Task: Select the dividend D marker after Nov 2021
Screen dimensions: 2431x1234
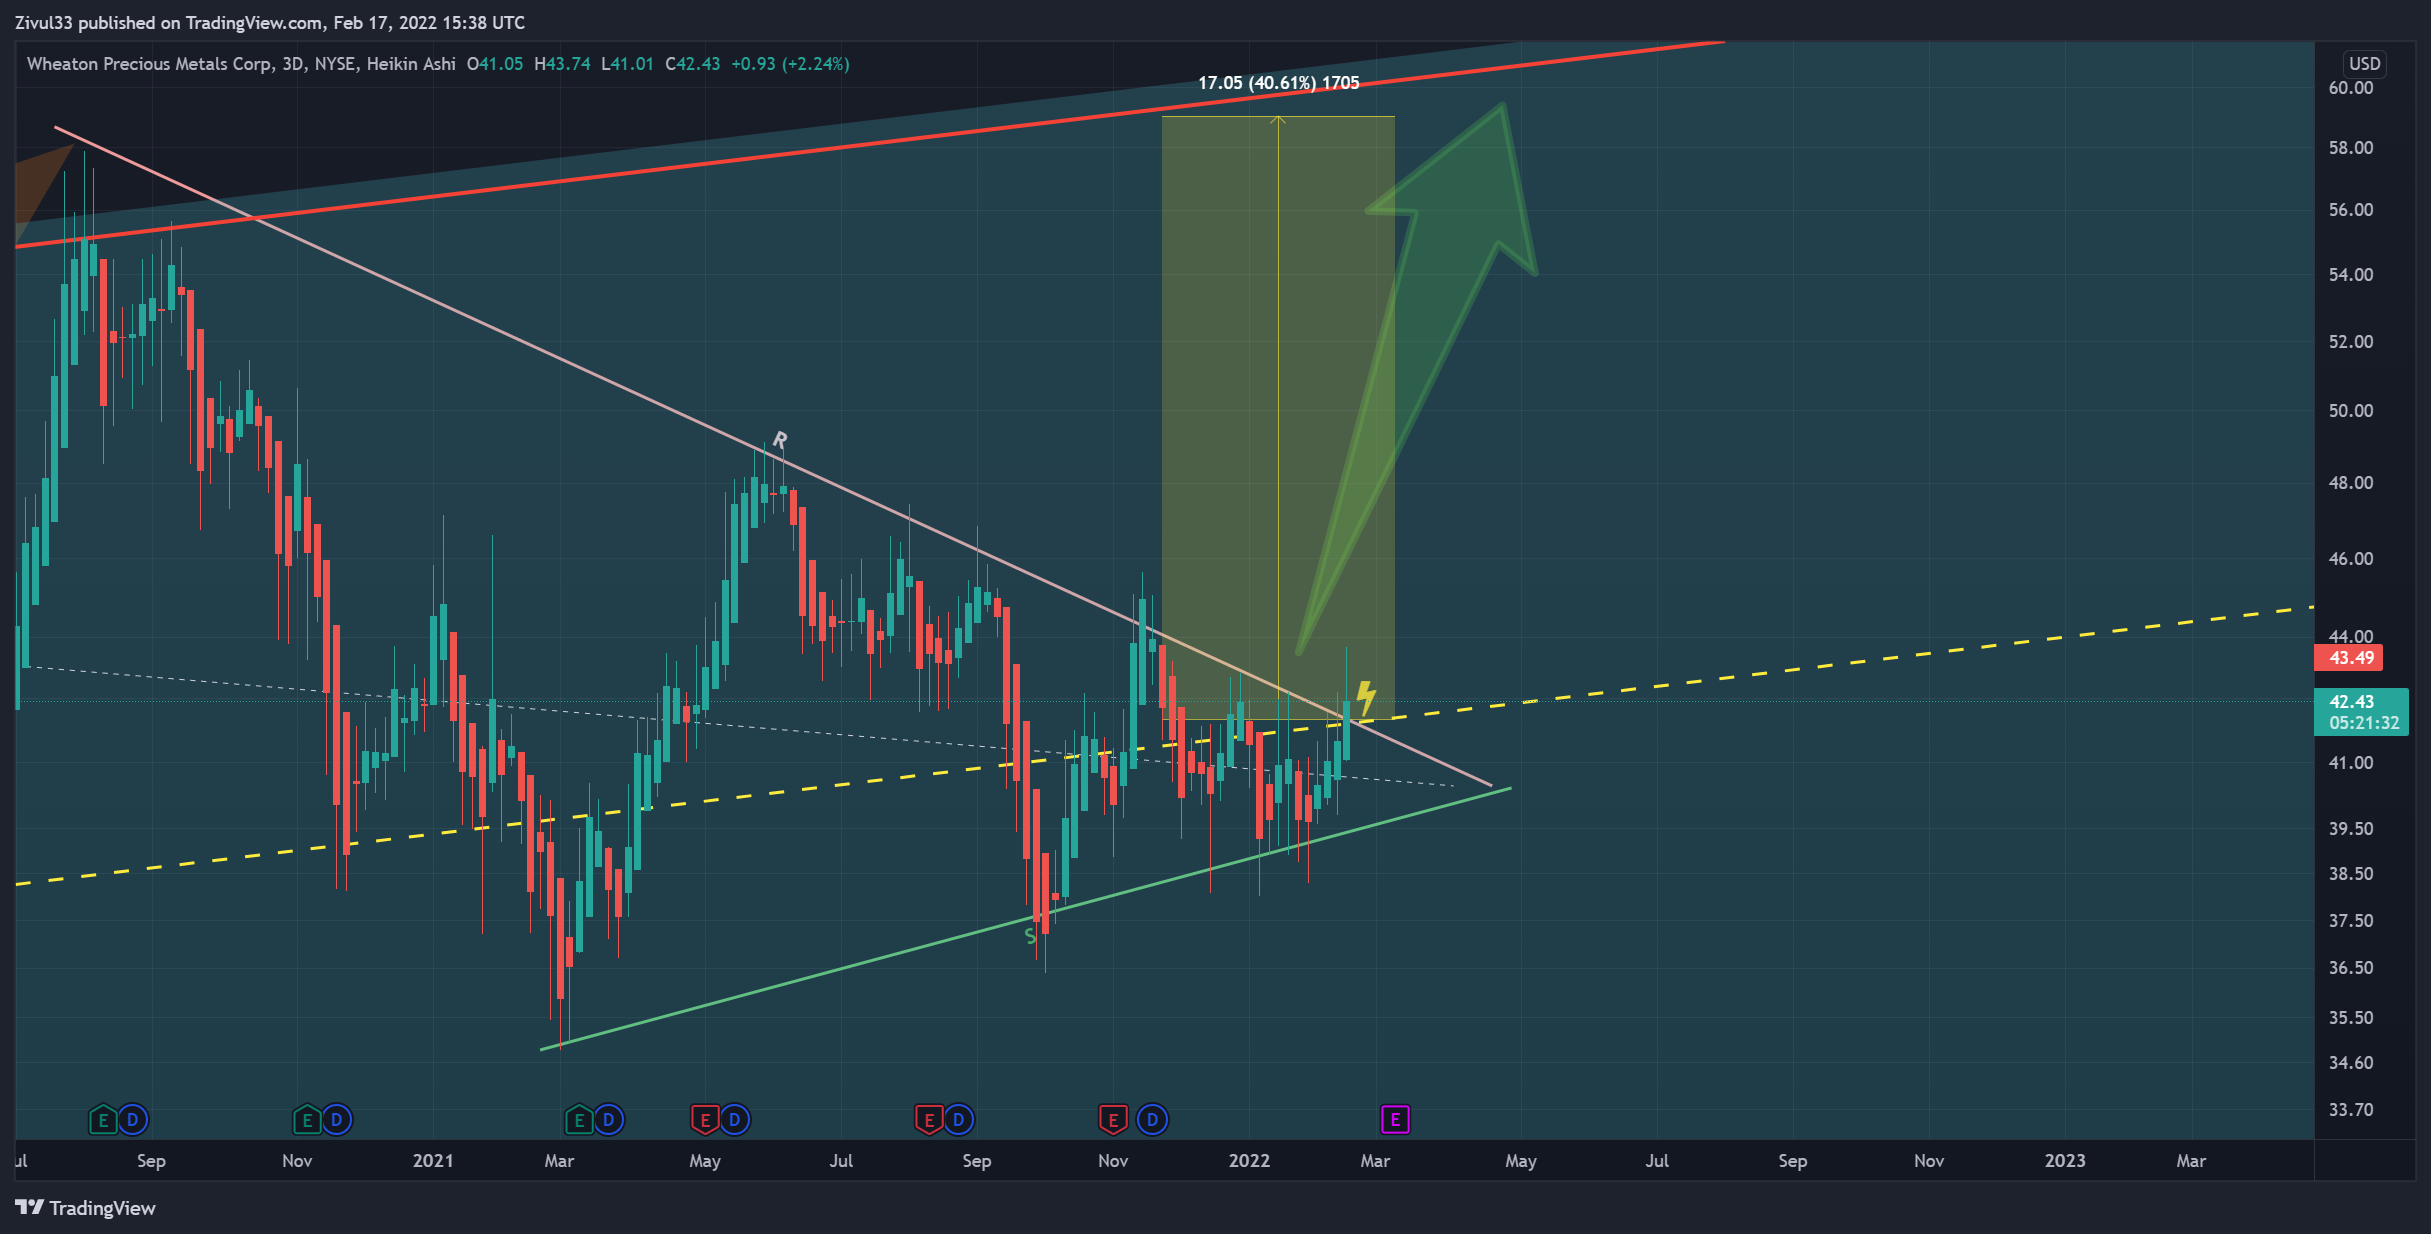Action: pos(1152,1120)
